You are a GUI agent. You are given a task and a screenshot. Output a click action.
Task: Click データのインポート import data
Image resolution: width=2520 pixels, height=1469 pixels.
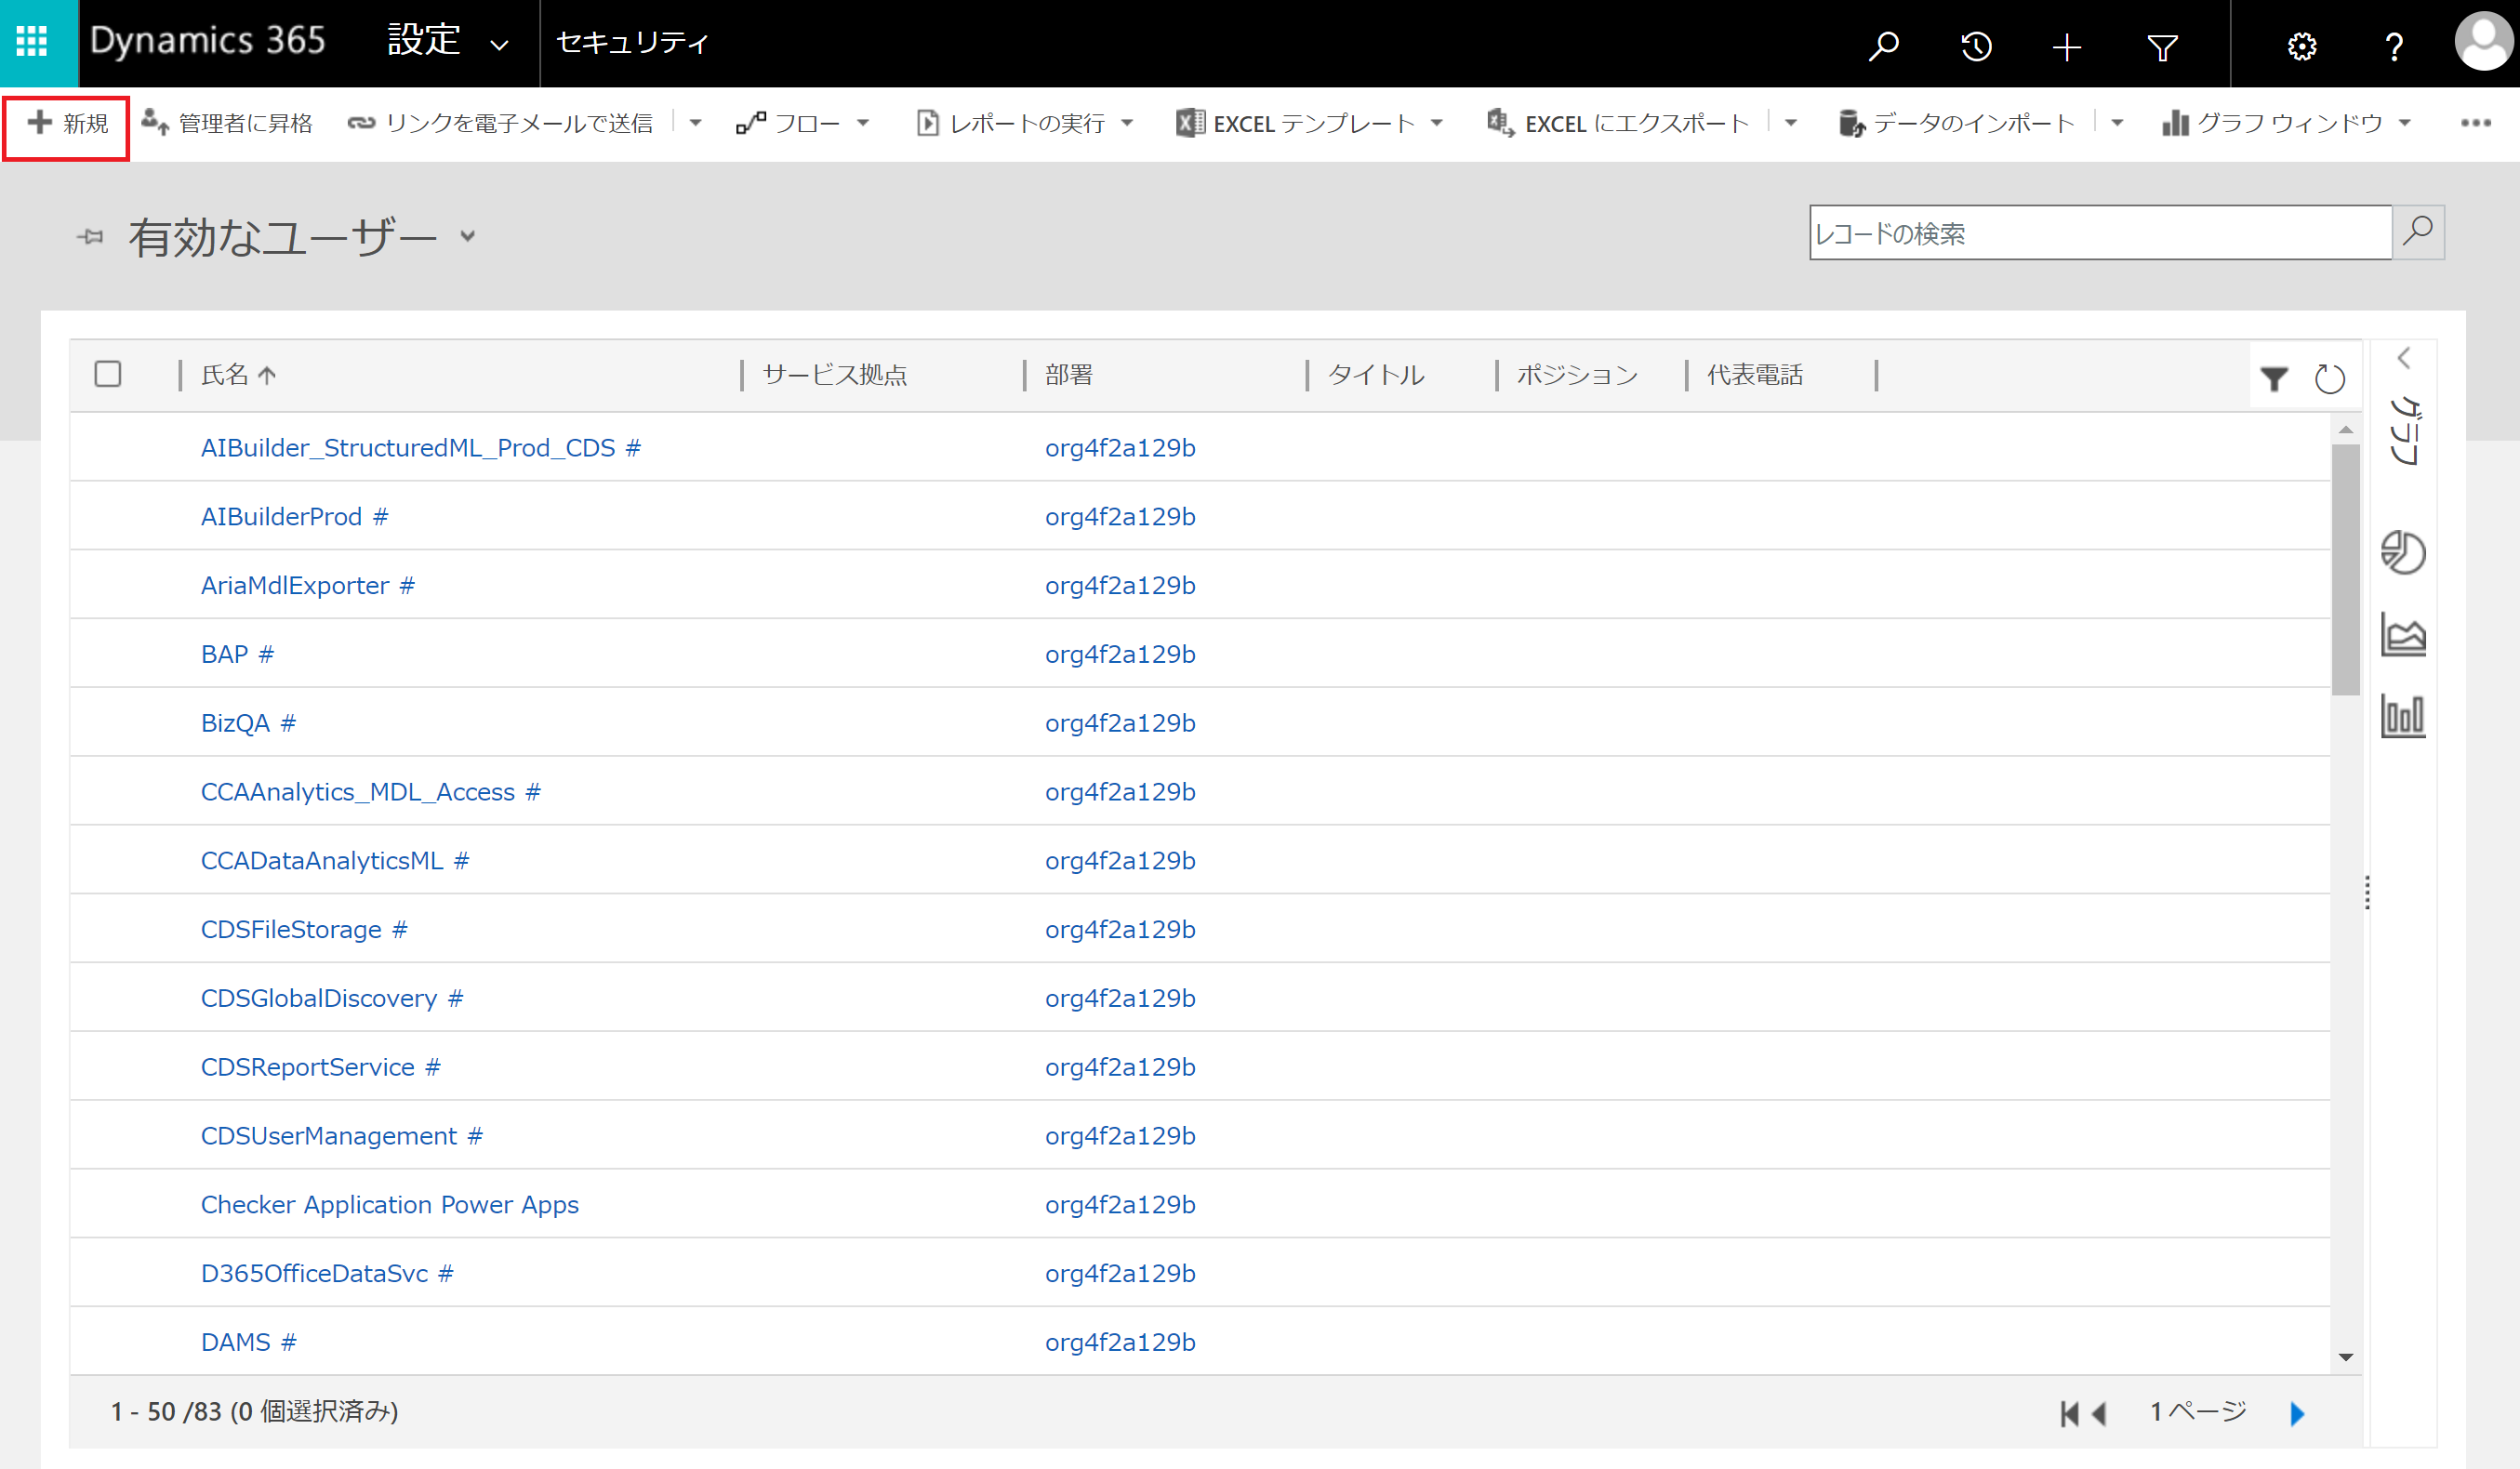(1957, 123)
